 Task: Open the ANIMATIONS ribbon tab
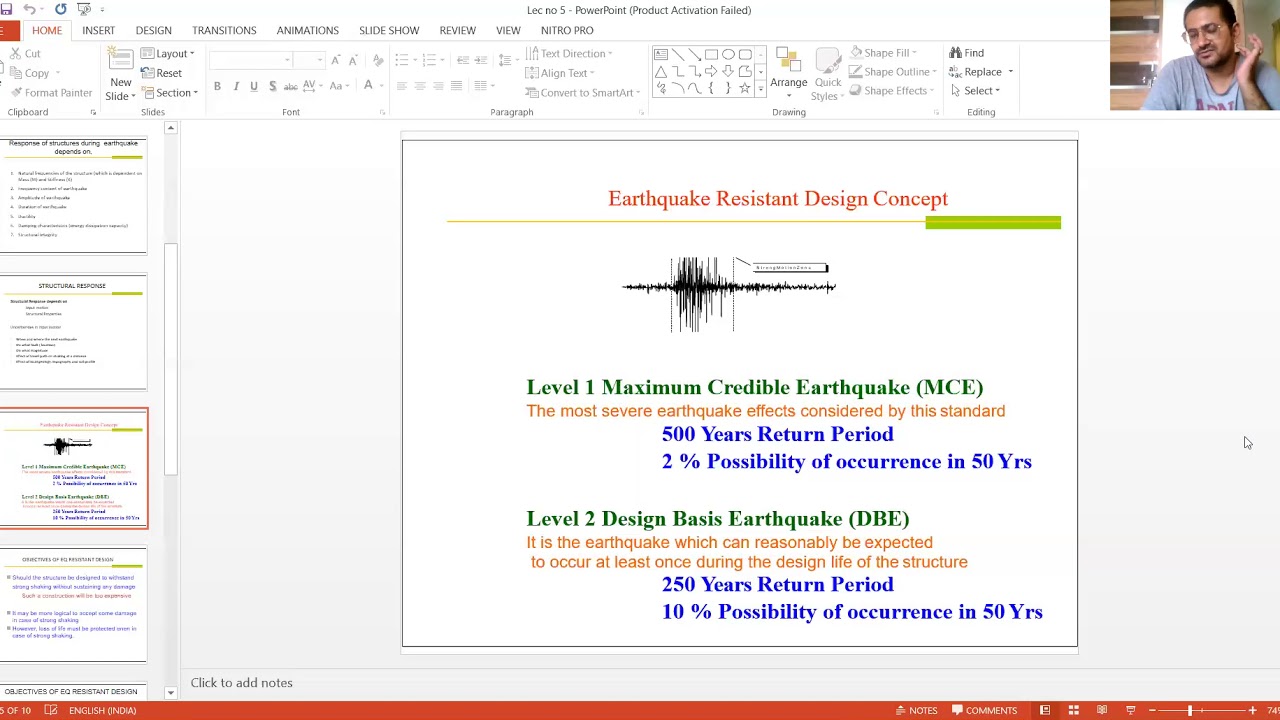point(307,30)
